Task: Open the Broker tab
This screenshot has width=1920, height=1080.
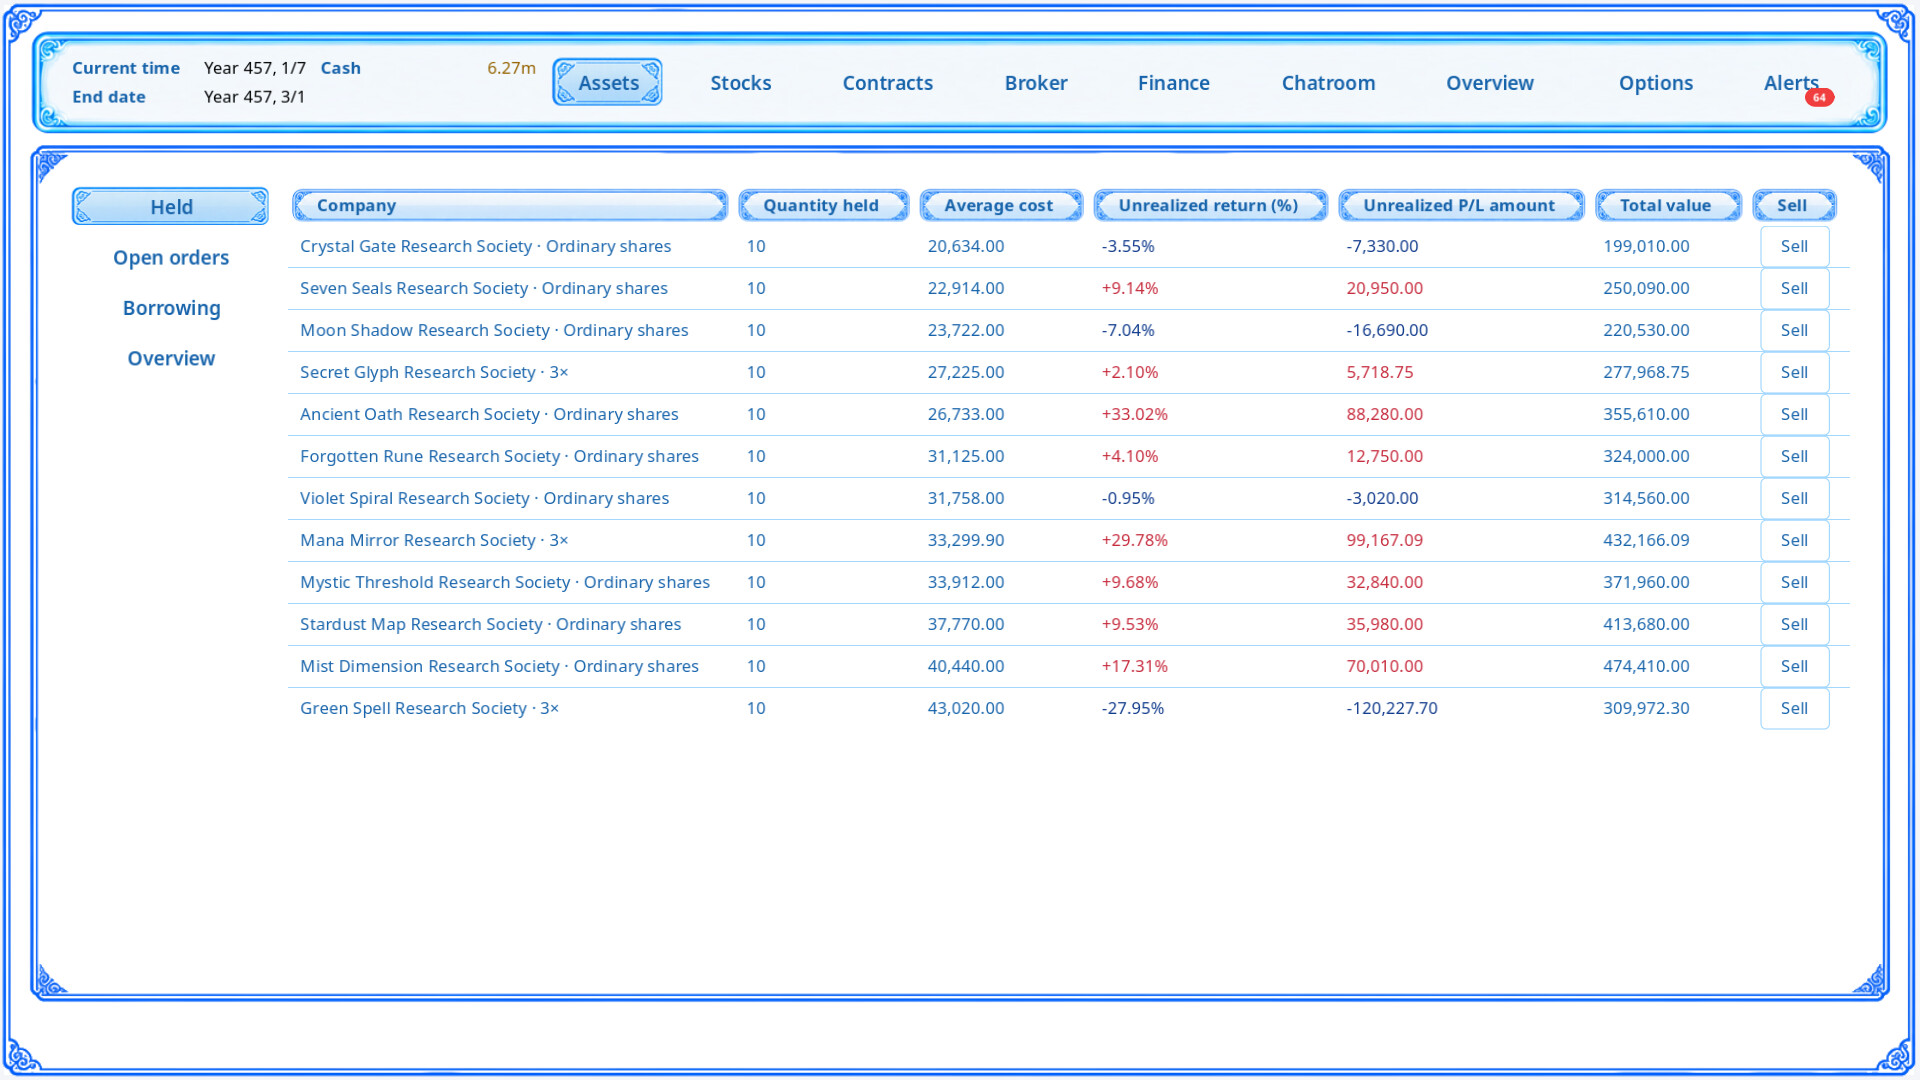Action: click(1035, 83)
